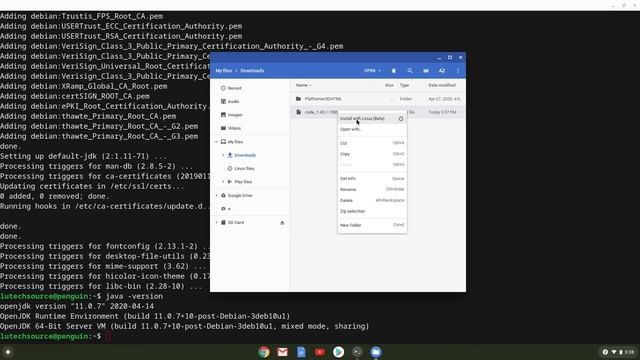Click the Files app shelf icon

[x=376, y=352]
